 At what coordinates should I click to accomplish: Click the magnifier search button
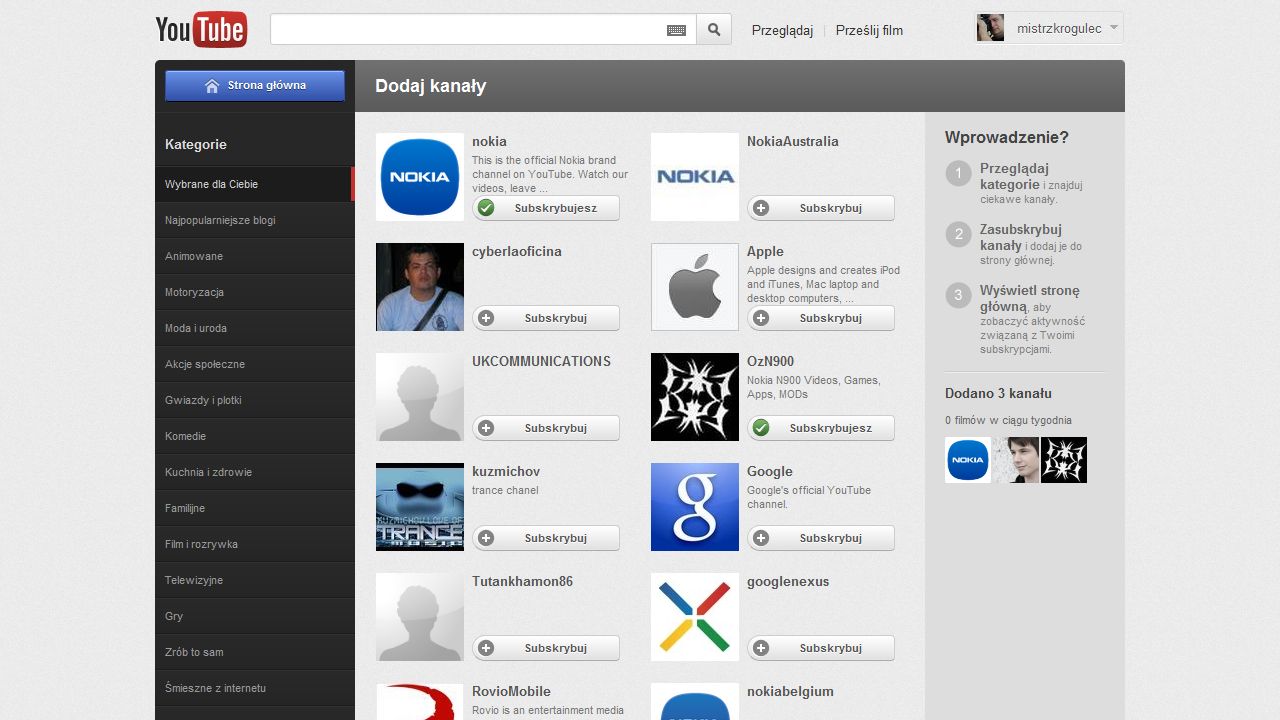pyautogui.click(x=714, y=29)
